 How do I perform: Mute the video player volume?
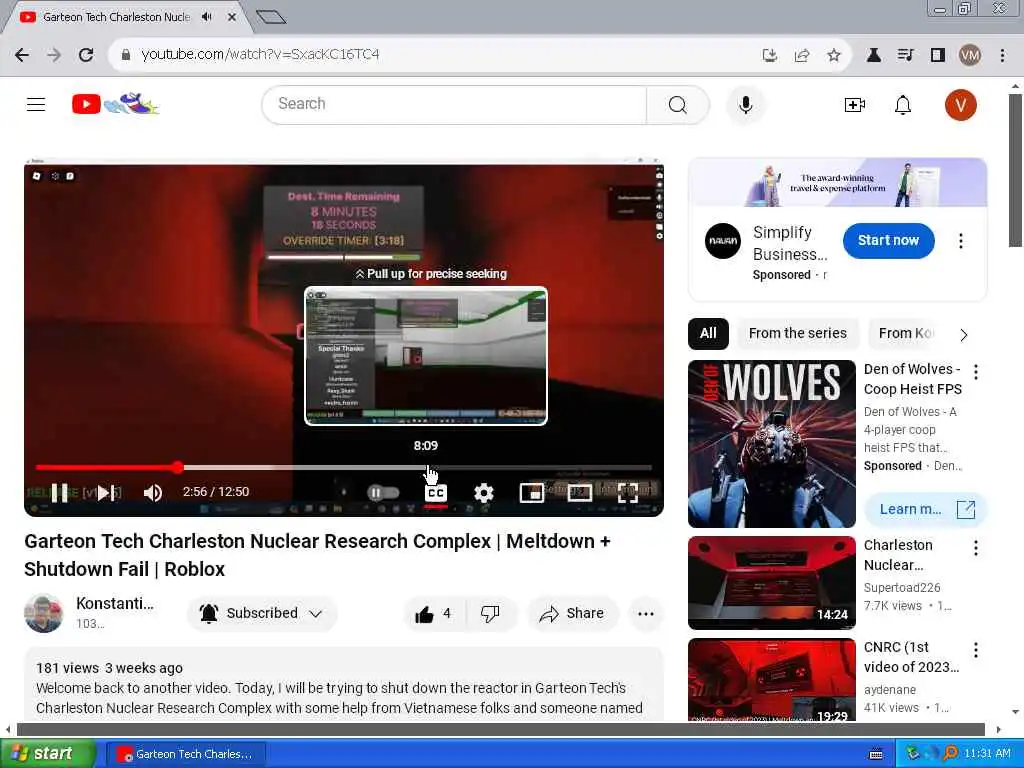[x=152, y=492]
